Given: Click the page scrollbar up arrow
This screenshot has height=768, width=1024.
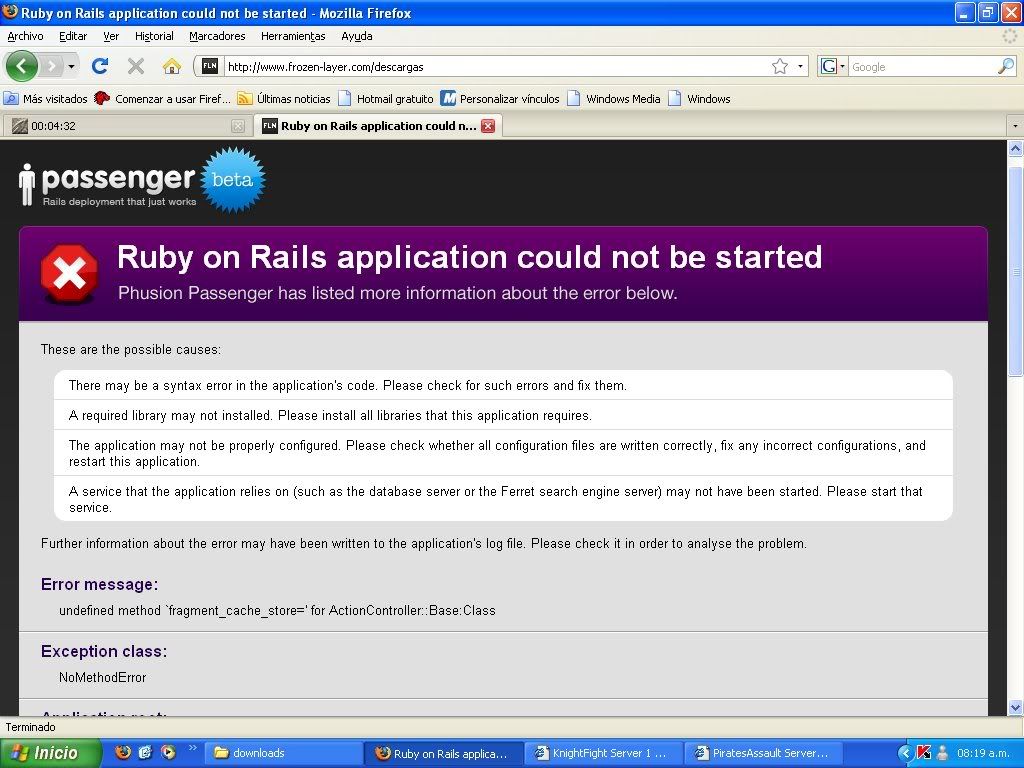Looking at the screenshot, I should click(1016, 148).
